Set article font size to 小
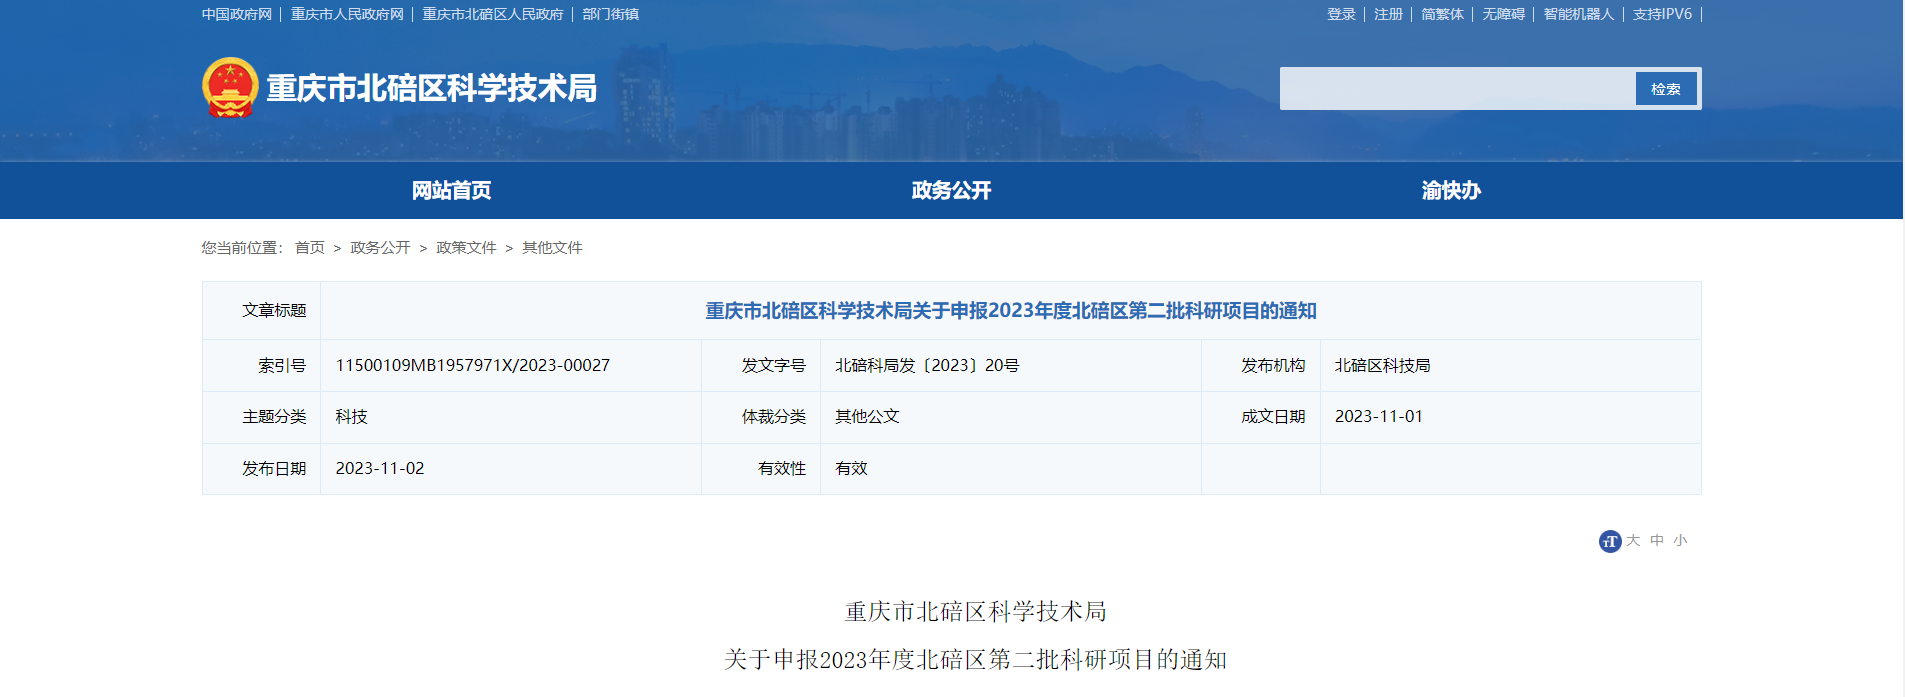Viewport: 1905px width, 697px height. point(1680,540)
